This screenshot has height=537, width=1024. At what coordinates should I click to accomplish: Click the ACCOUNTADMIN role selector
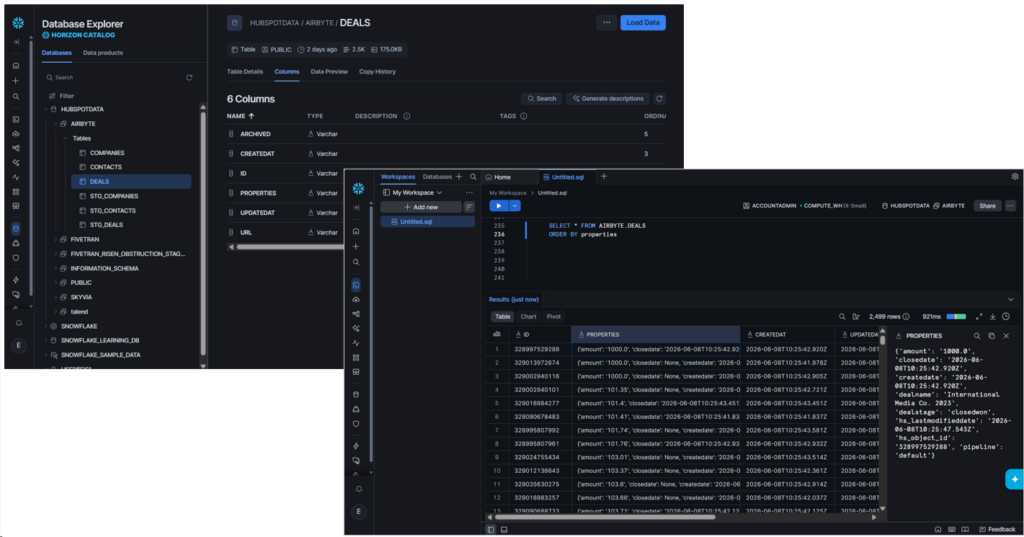[769, 206]
